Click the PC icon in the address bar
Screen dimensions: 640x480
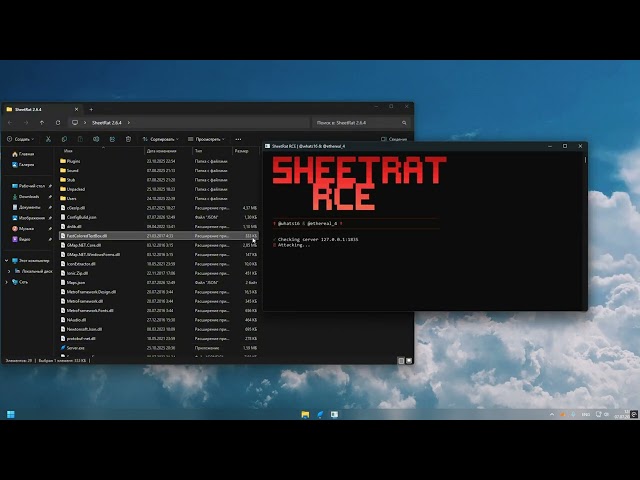point(75,123)
